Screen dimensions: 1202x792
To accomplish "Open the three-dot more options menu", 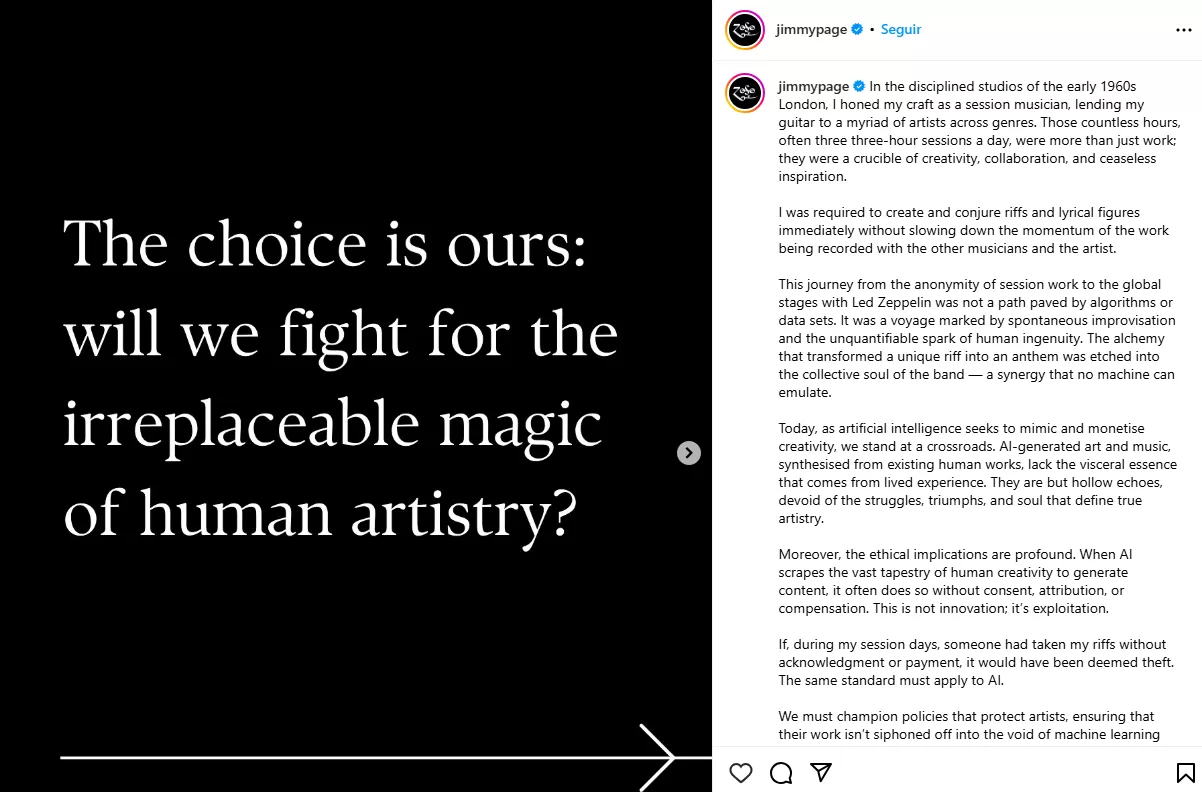I will [1183, 30].
